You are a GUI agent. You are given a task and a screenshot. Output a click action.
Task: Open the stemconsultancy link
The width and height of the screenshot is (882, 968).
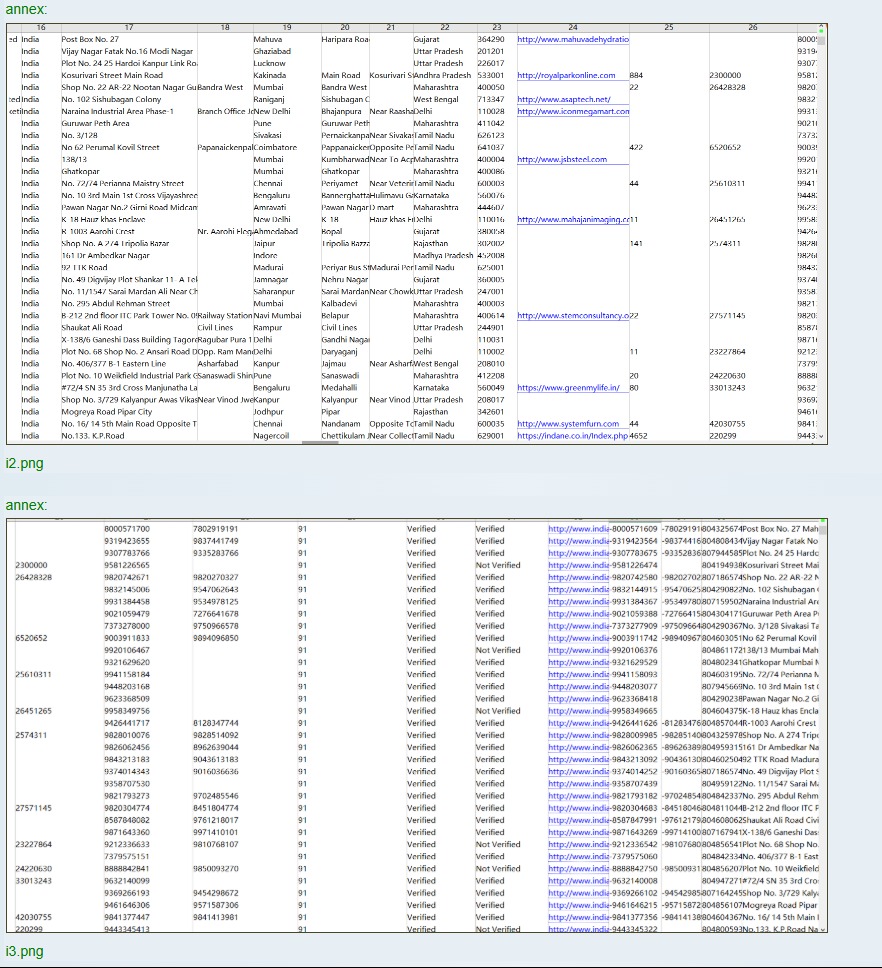tap(572, 315)
